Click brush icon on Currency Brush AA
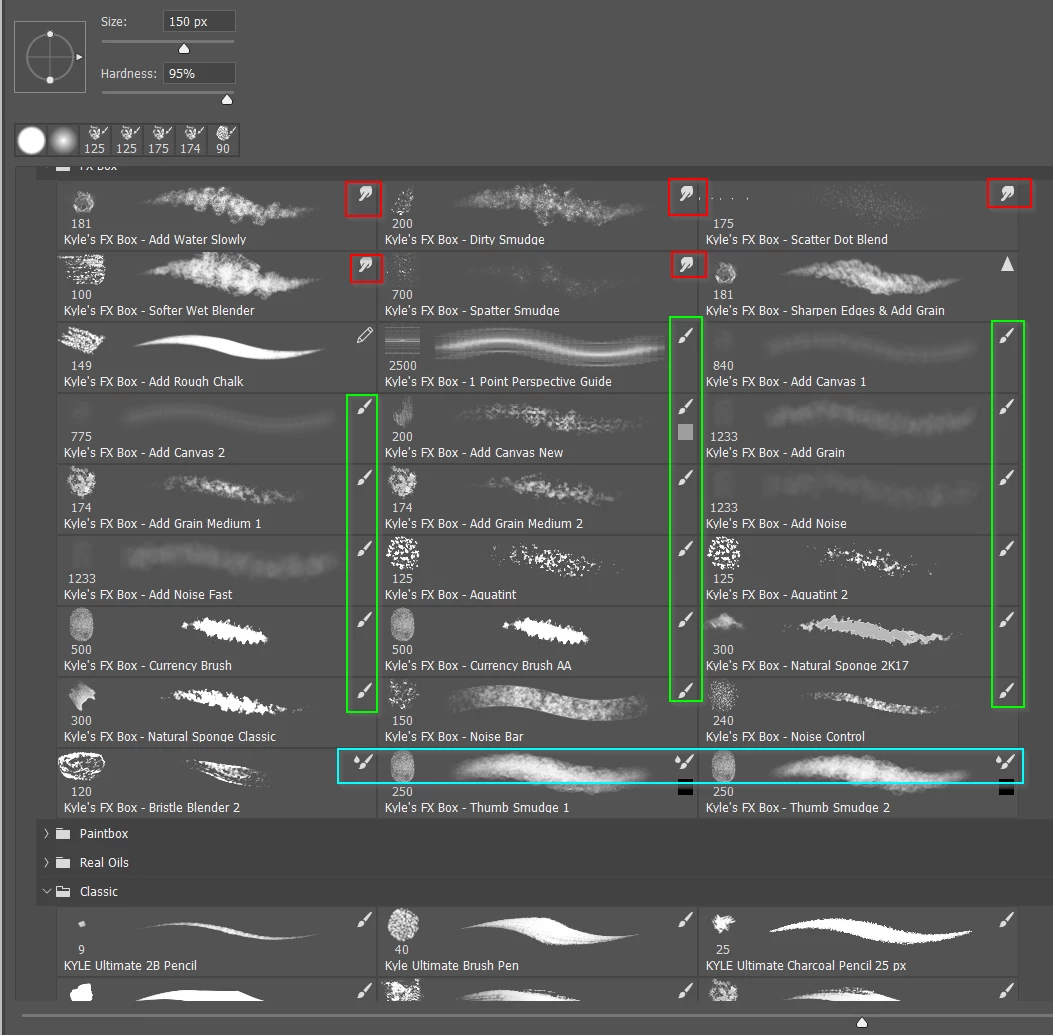 [x=685, y=620]
